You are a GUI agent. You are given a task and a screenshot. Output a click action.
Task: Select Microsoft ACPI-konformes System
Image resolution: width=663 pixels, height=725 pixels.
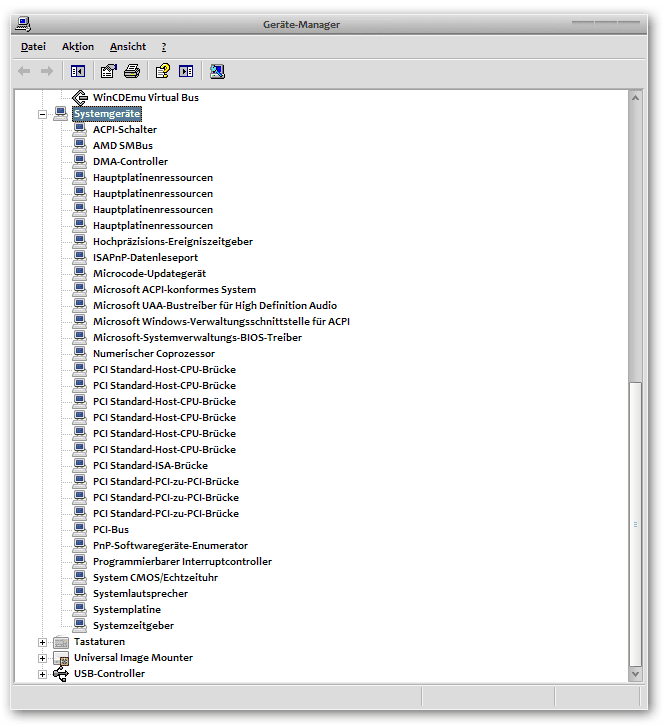(x=174, y=289)
